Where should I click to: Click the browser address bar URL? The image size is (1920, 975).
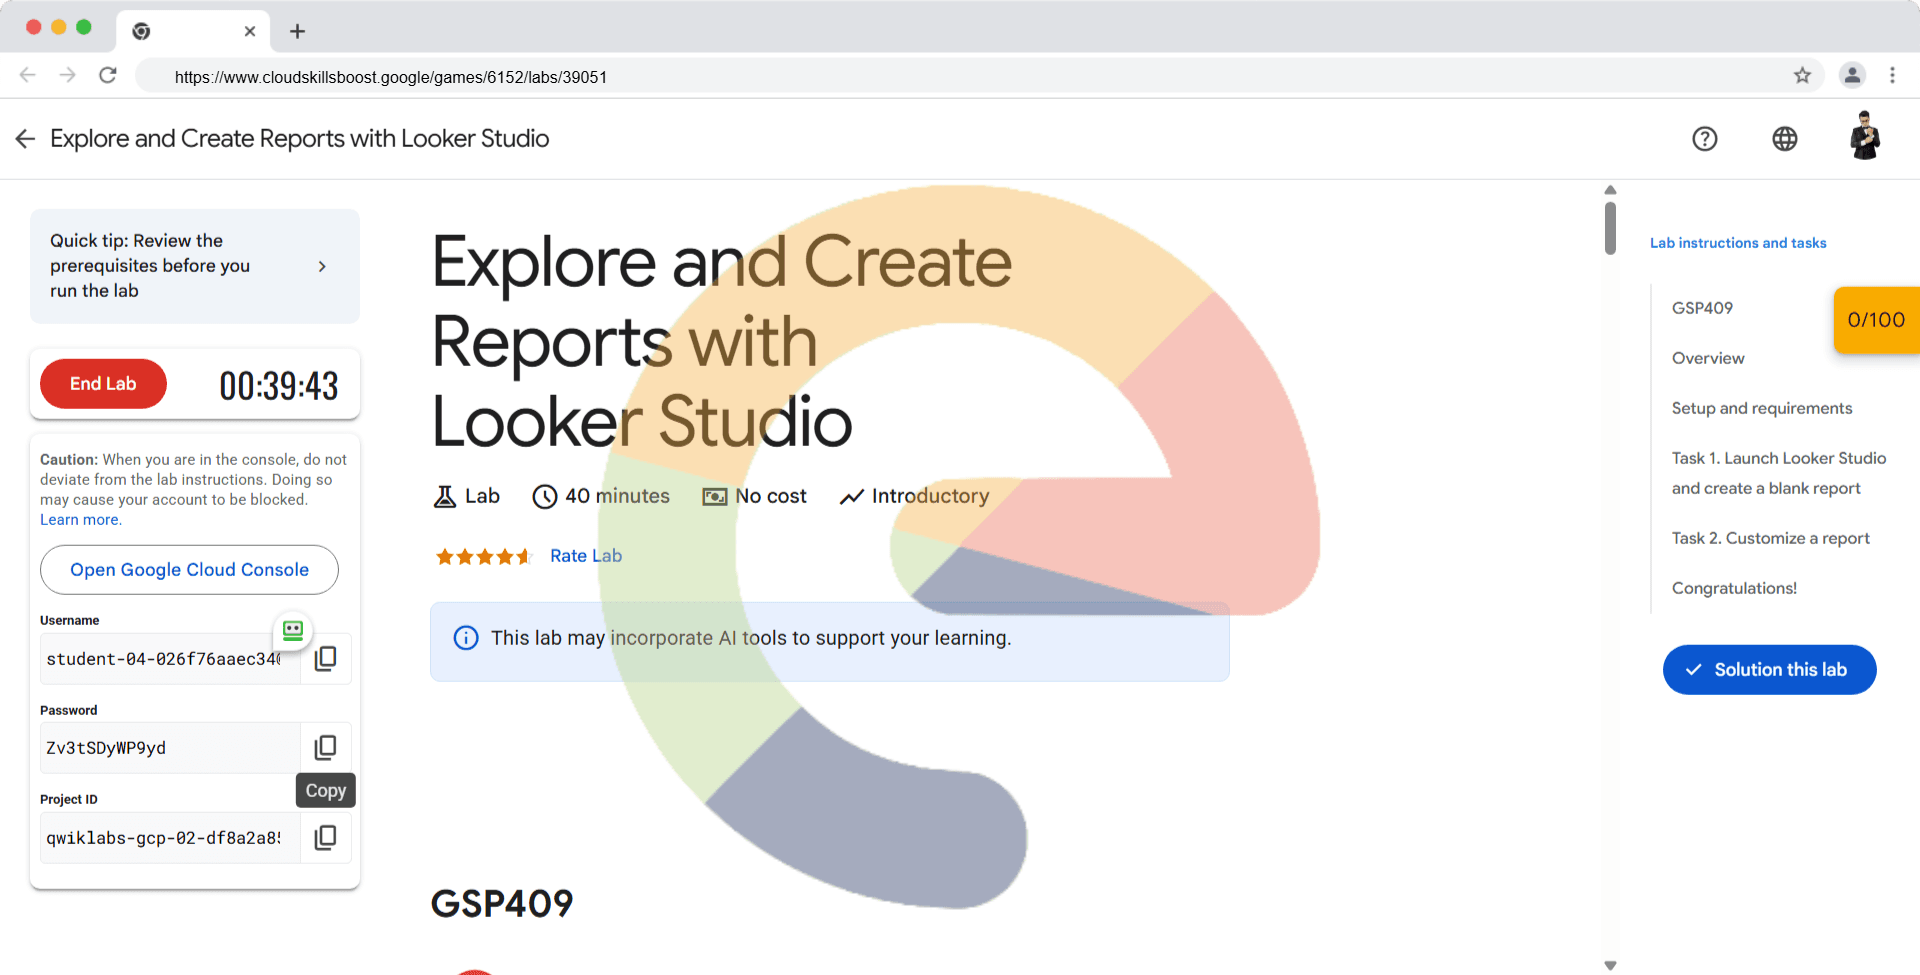pyautogui.click(x=390, y=77)
